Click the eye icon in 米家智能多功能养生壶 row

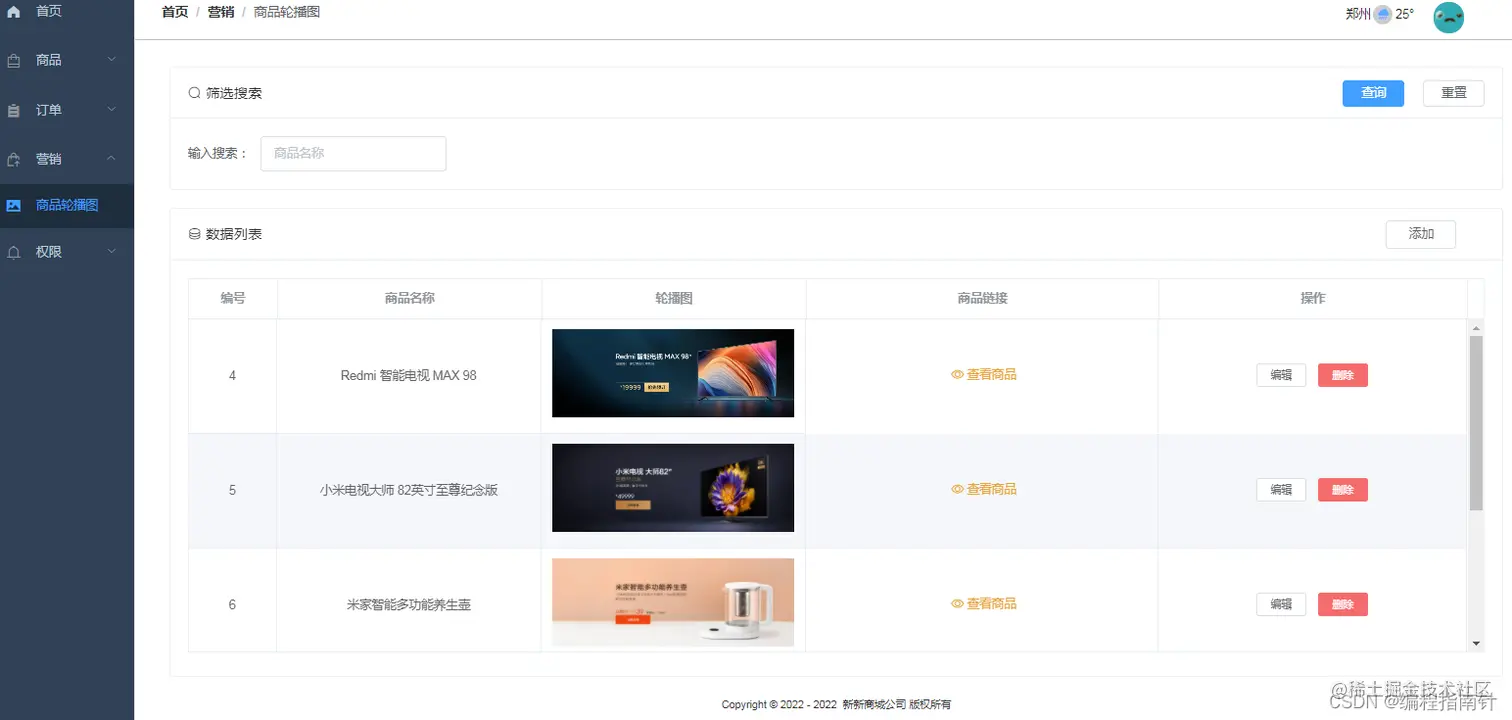pyautogui.click(x=957, y=604)
